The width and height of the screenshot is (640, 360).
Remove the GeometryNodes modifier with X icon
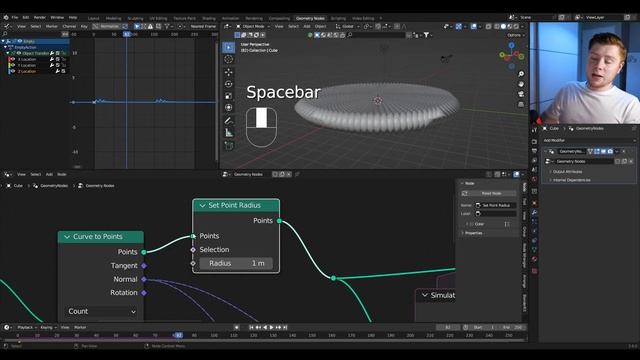tap(624, 151)
